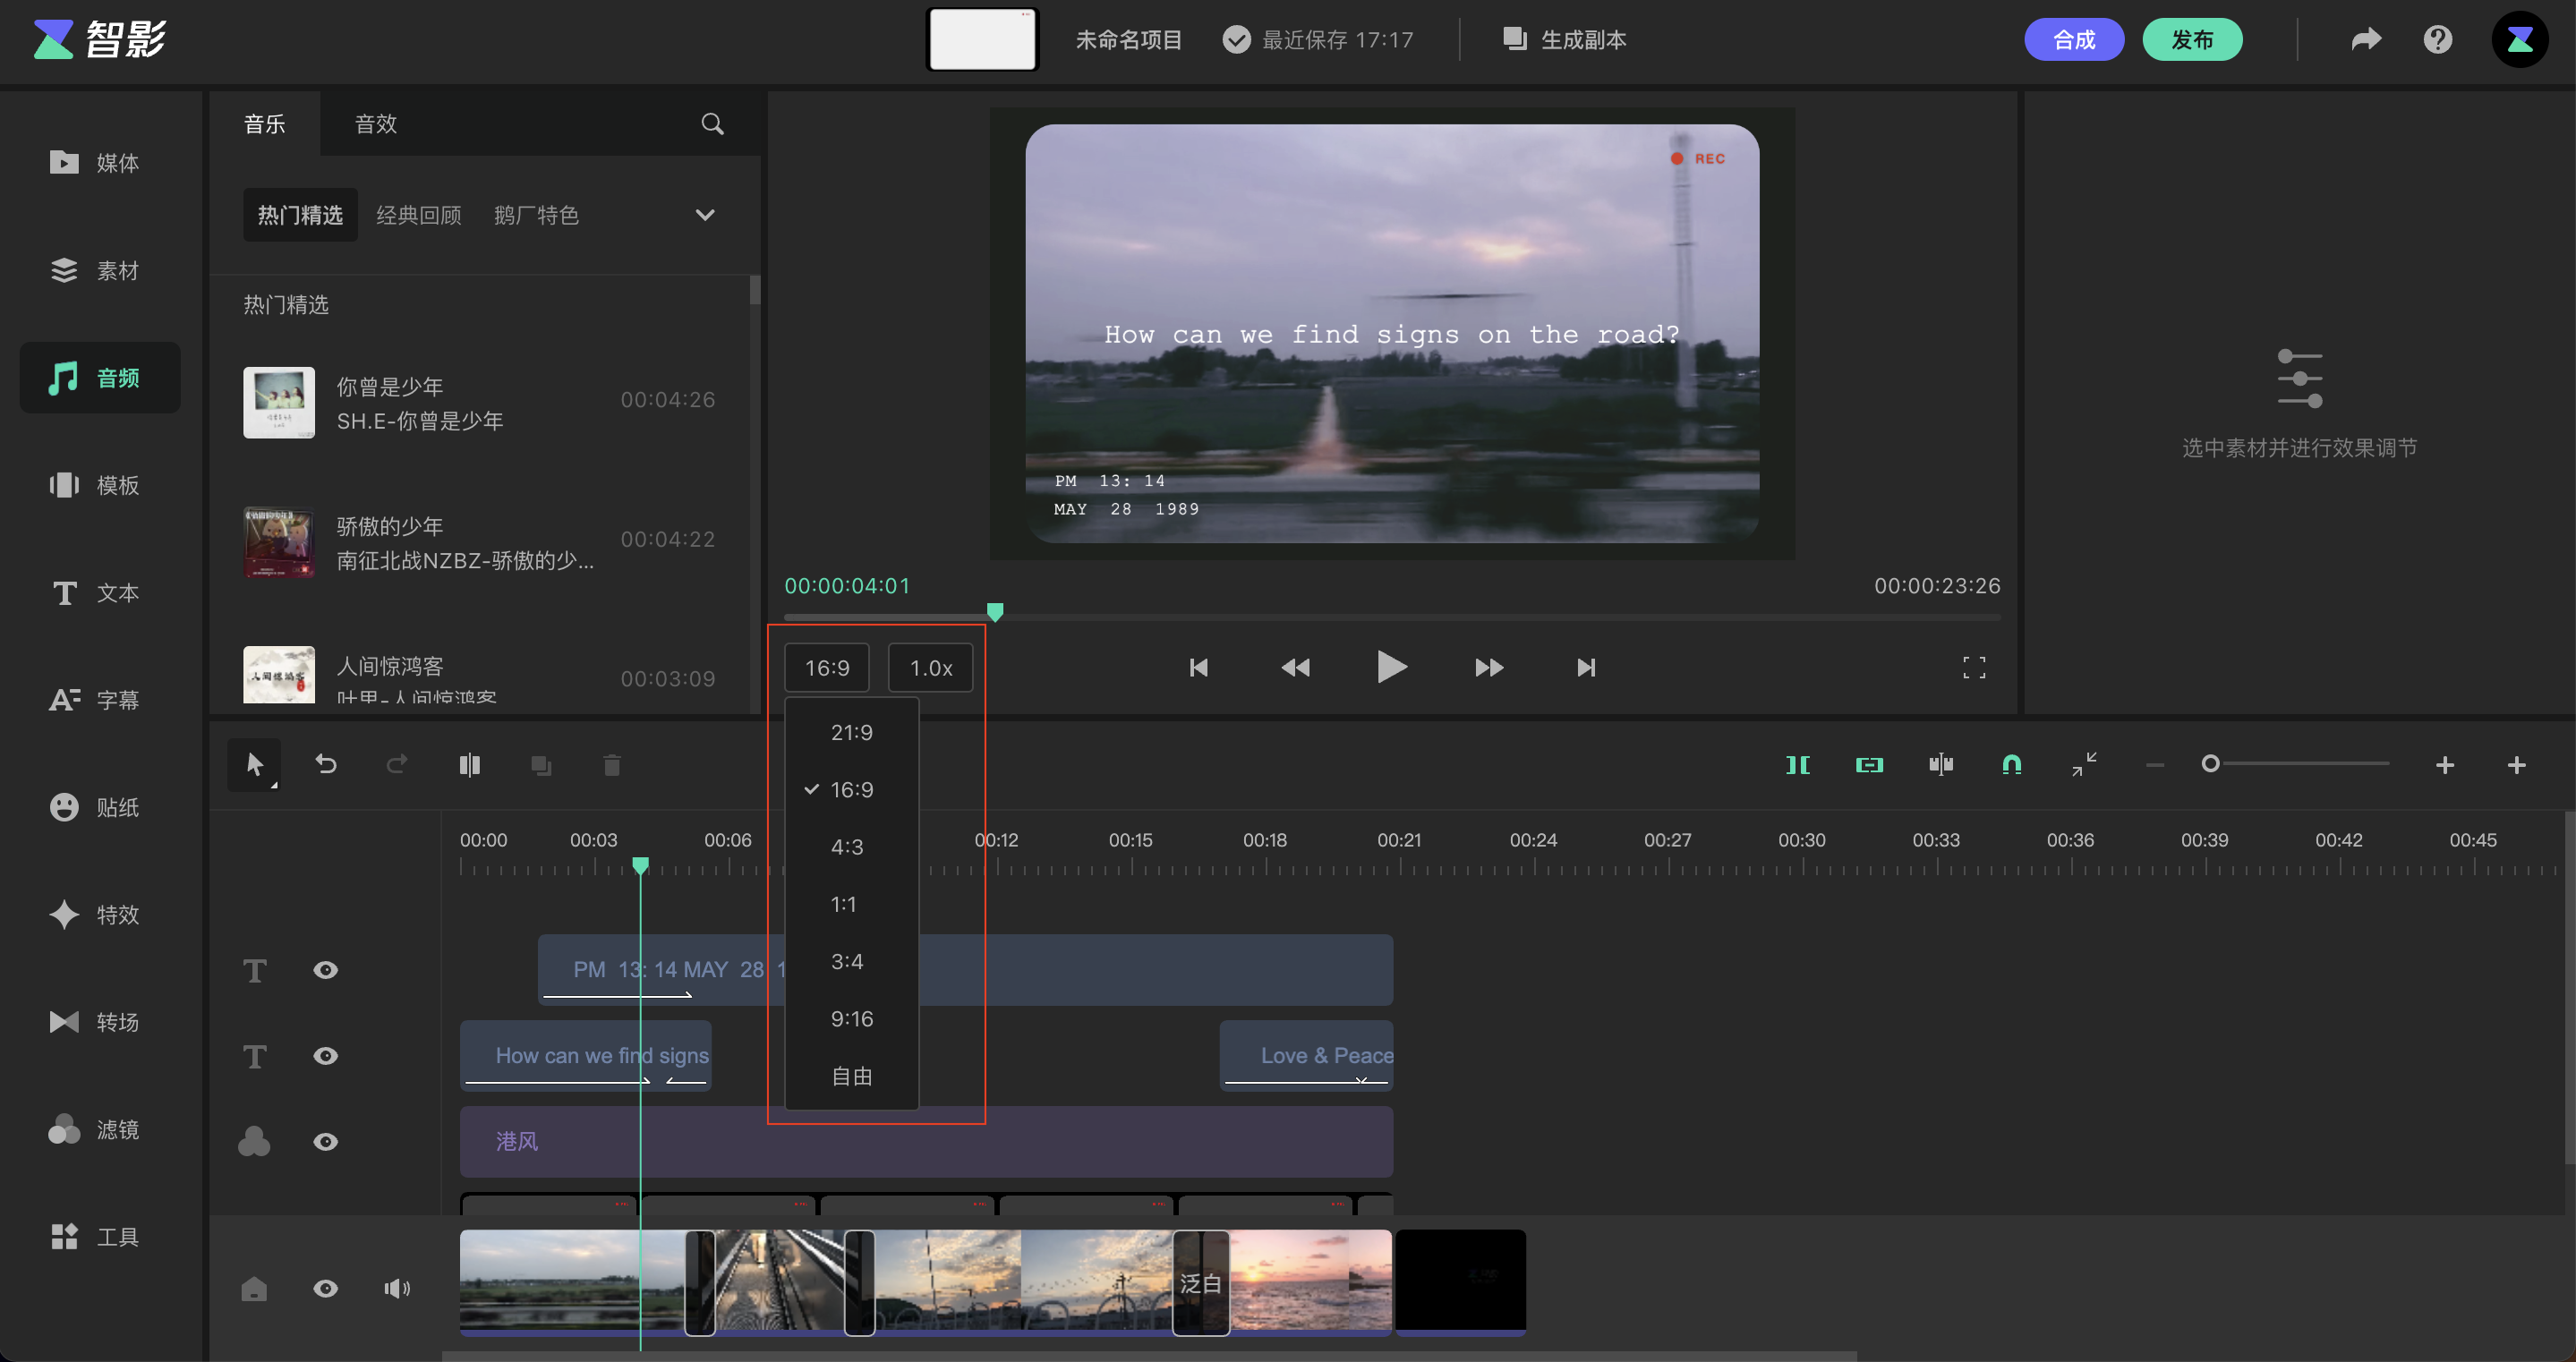Open the user avatar in top right
The image size is (2576, 1362).
[x=2519, y=39]
